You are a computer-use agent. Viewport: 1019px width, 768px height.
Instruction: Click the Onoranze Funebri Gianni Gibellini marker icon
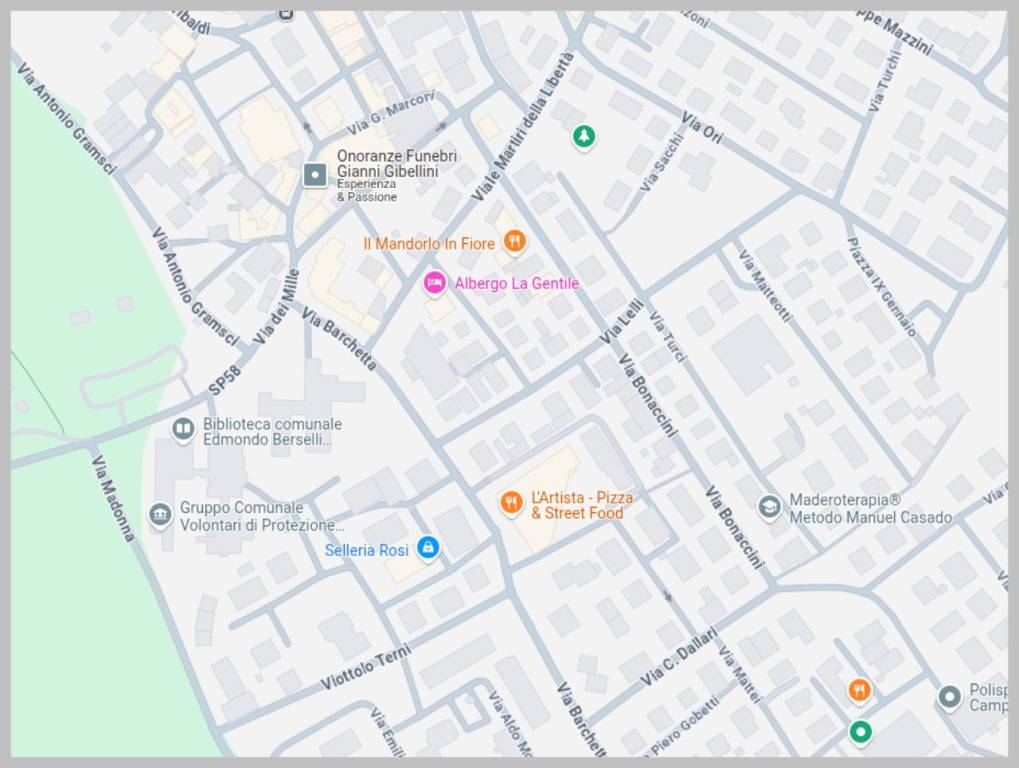315,176
